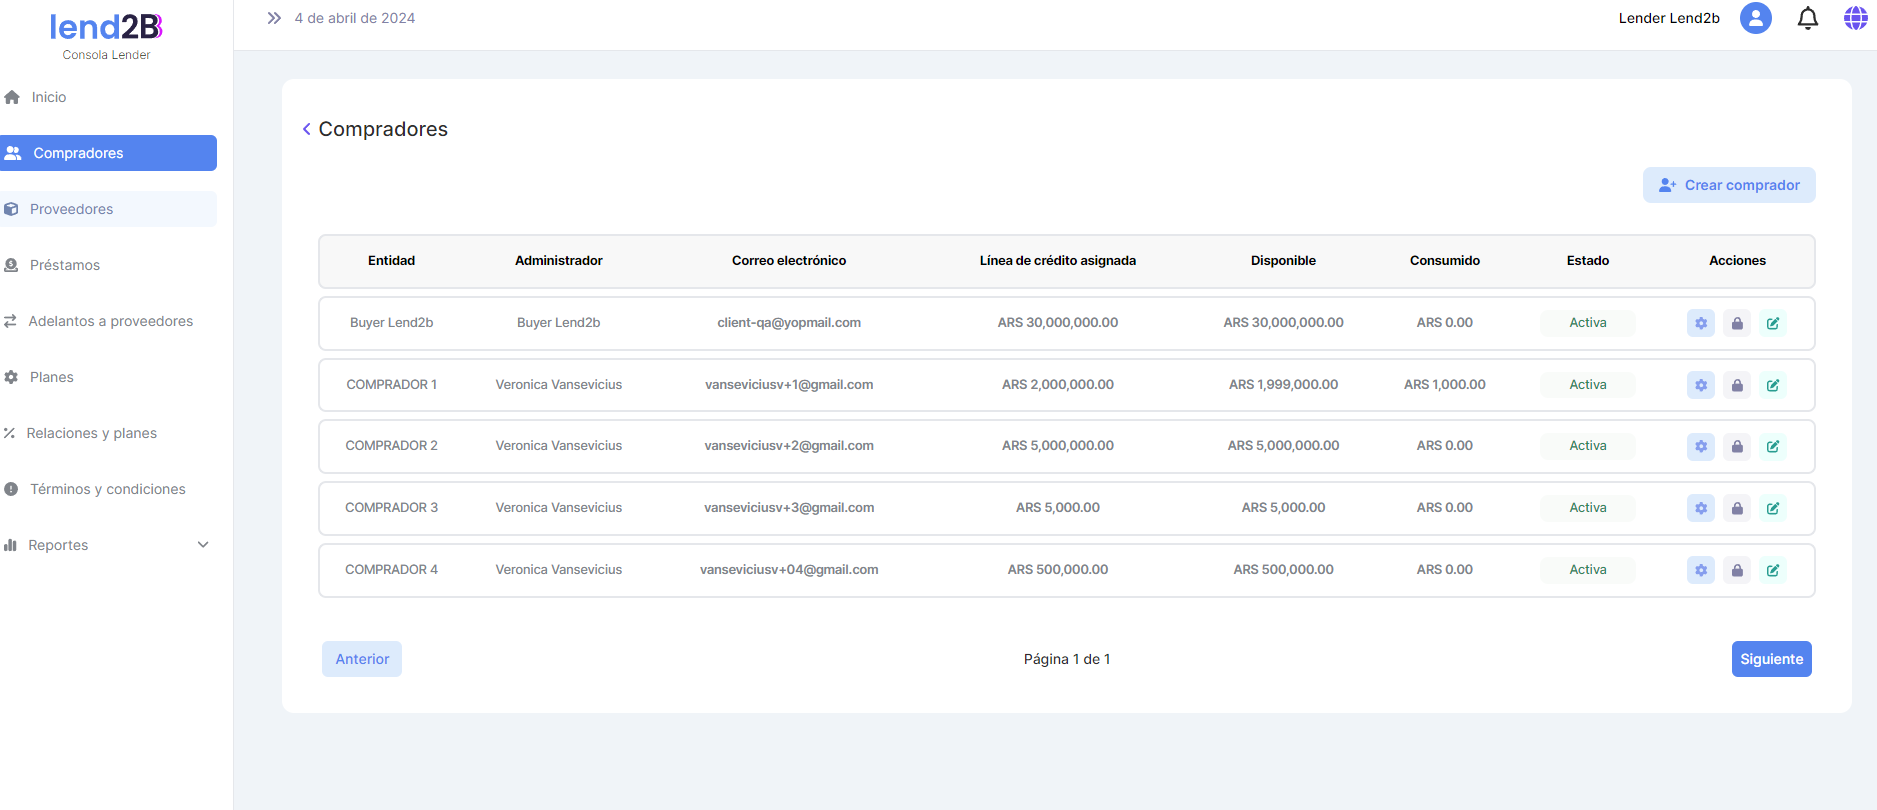Go back using the arrow beside Compradores
The image size is (1877, 810).
click(306, 129)
